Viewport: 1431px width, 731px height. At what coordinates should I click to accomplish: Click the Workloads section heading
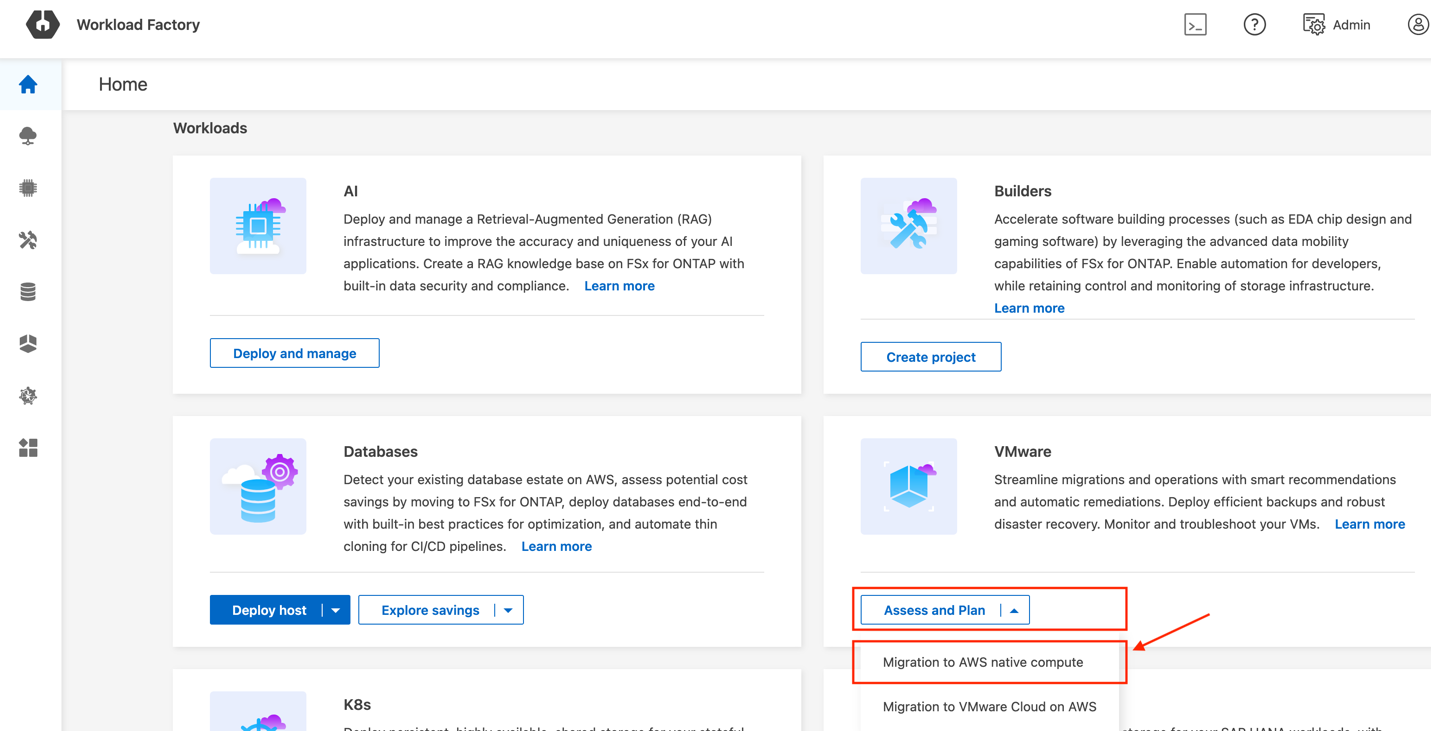[x=210, y=128]
